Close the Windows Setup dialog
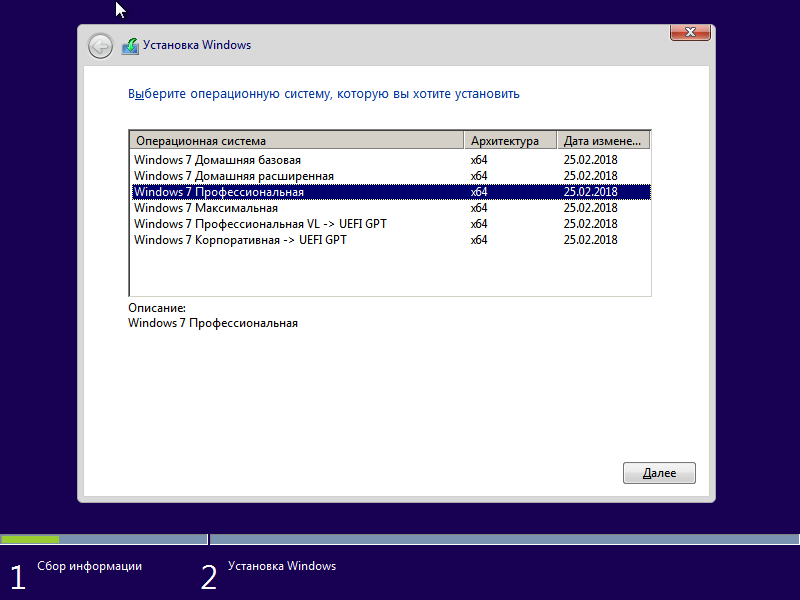The image size is (800, 600). coord(690,32)
